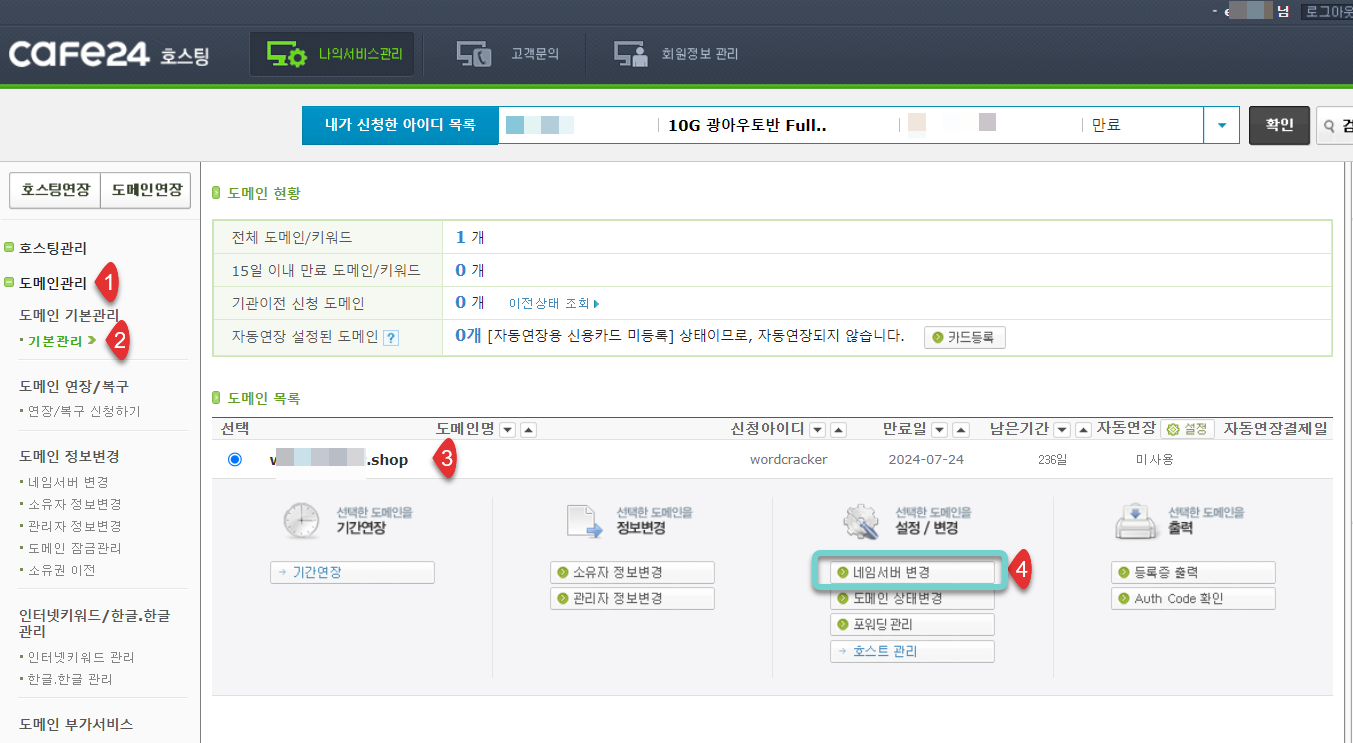Click the highlighted 네임서버 변경 button

pyautogui.click(x=910, y=571)
